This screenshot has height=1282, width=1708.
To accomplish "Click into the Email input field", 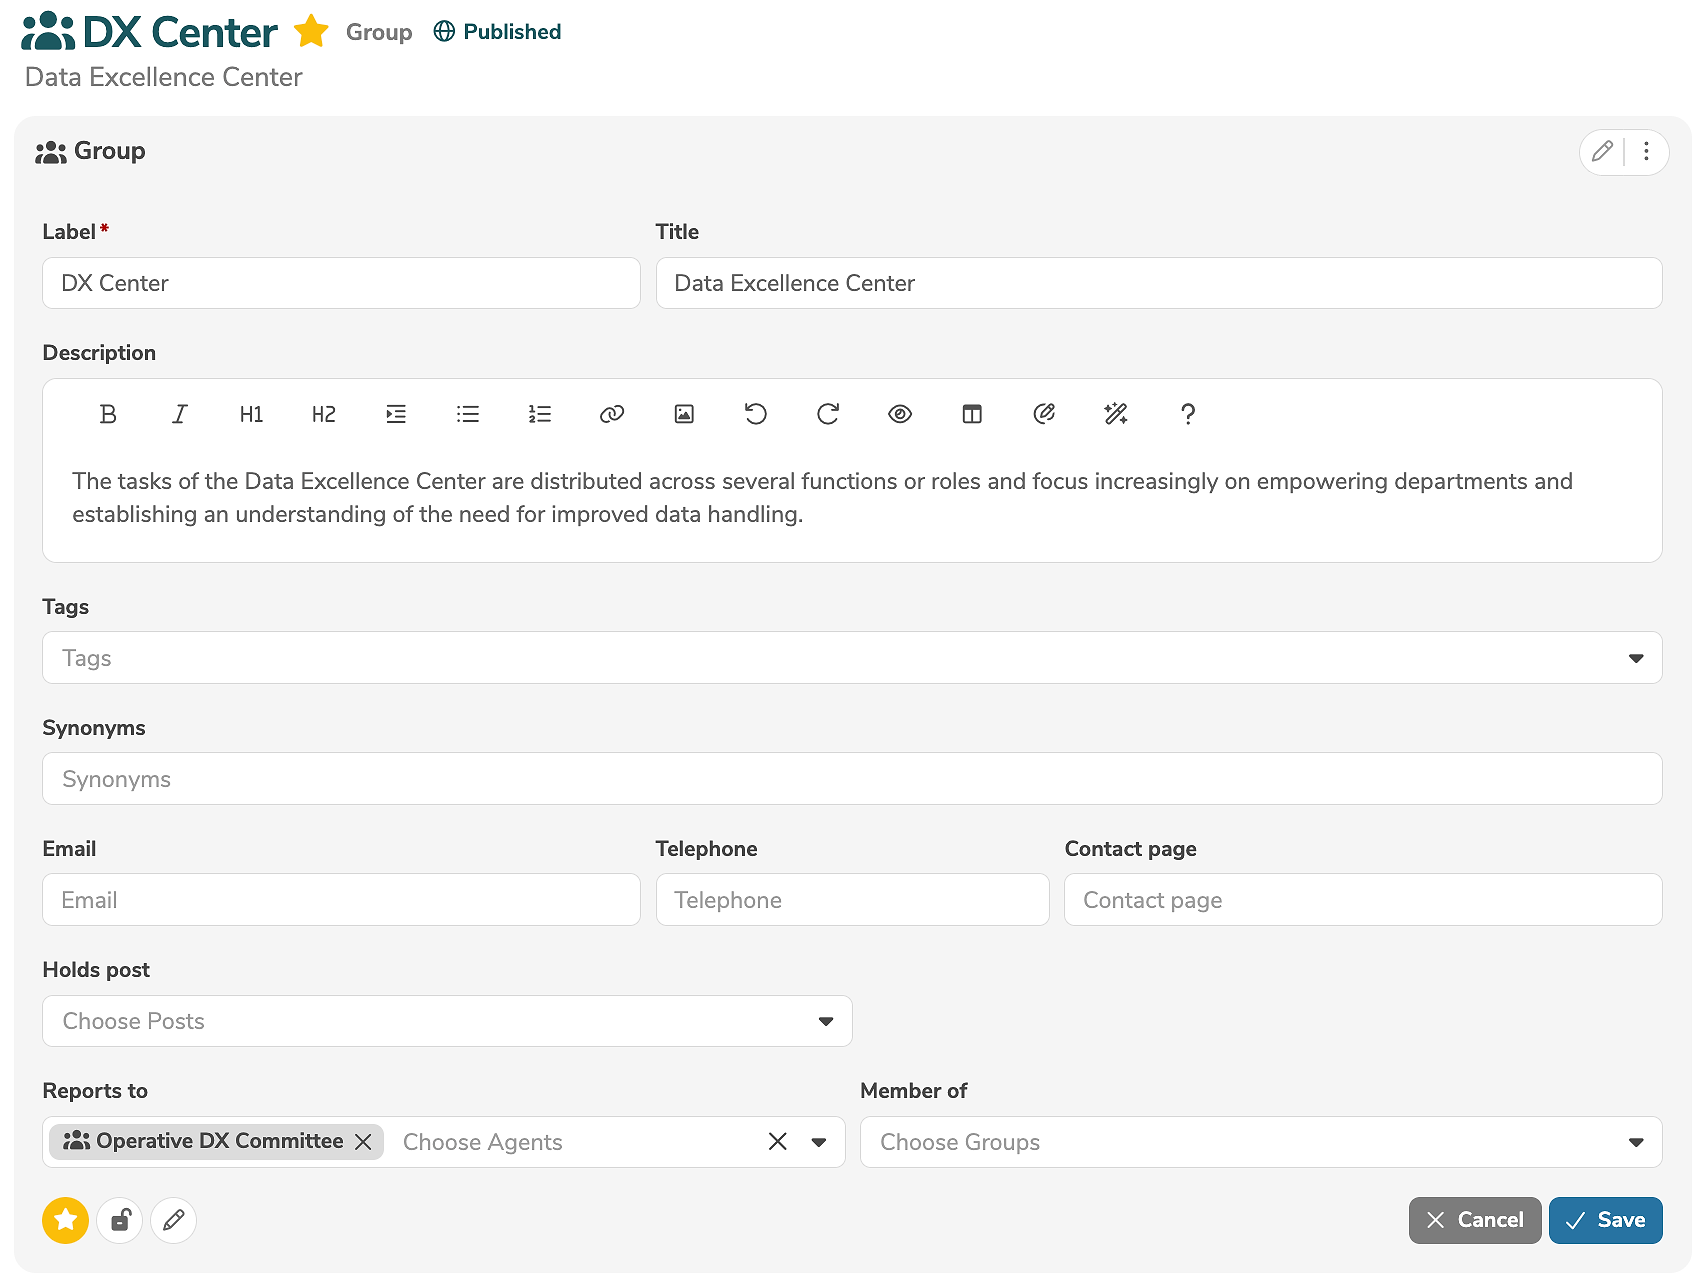I will 341,900.
